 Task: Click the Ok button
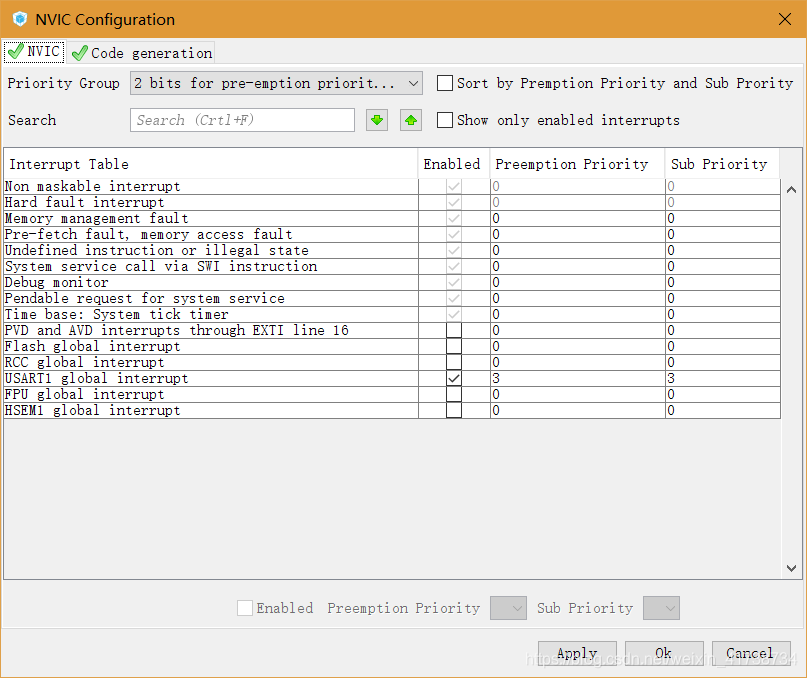click(x=664, y=653)
